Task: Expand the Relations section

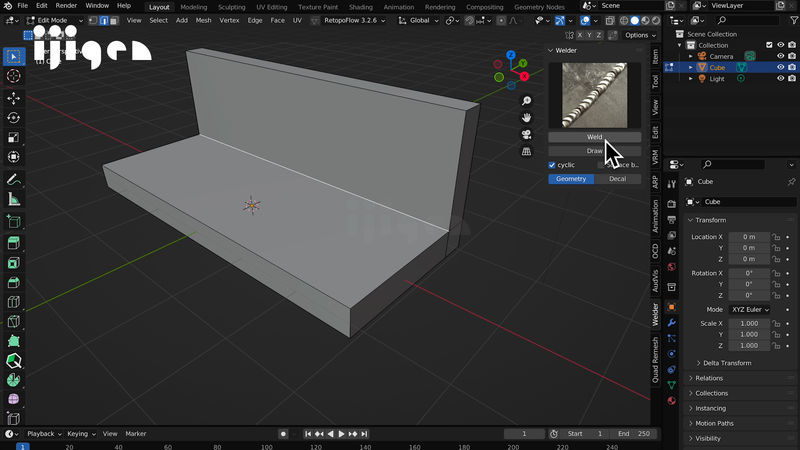Action: (709, 379)
